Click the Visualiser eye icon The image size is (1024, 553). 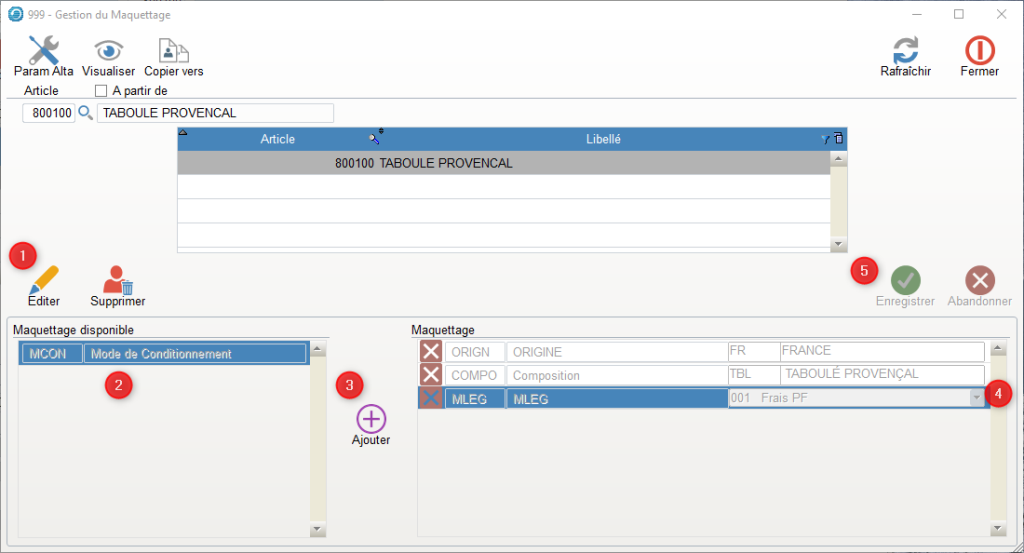108,50
